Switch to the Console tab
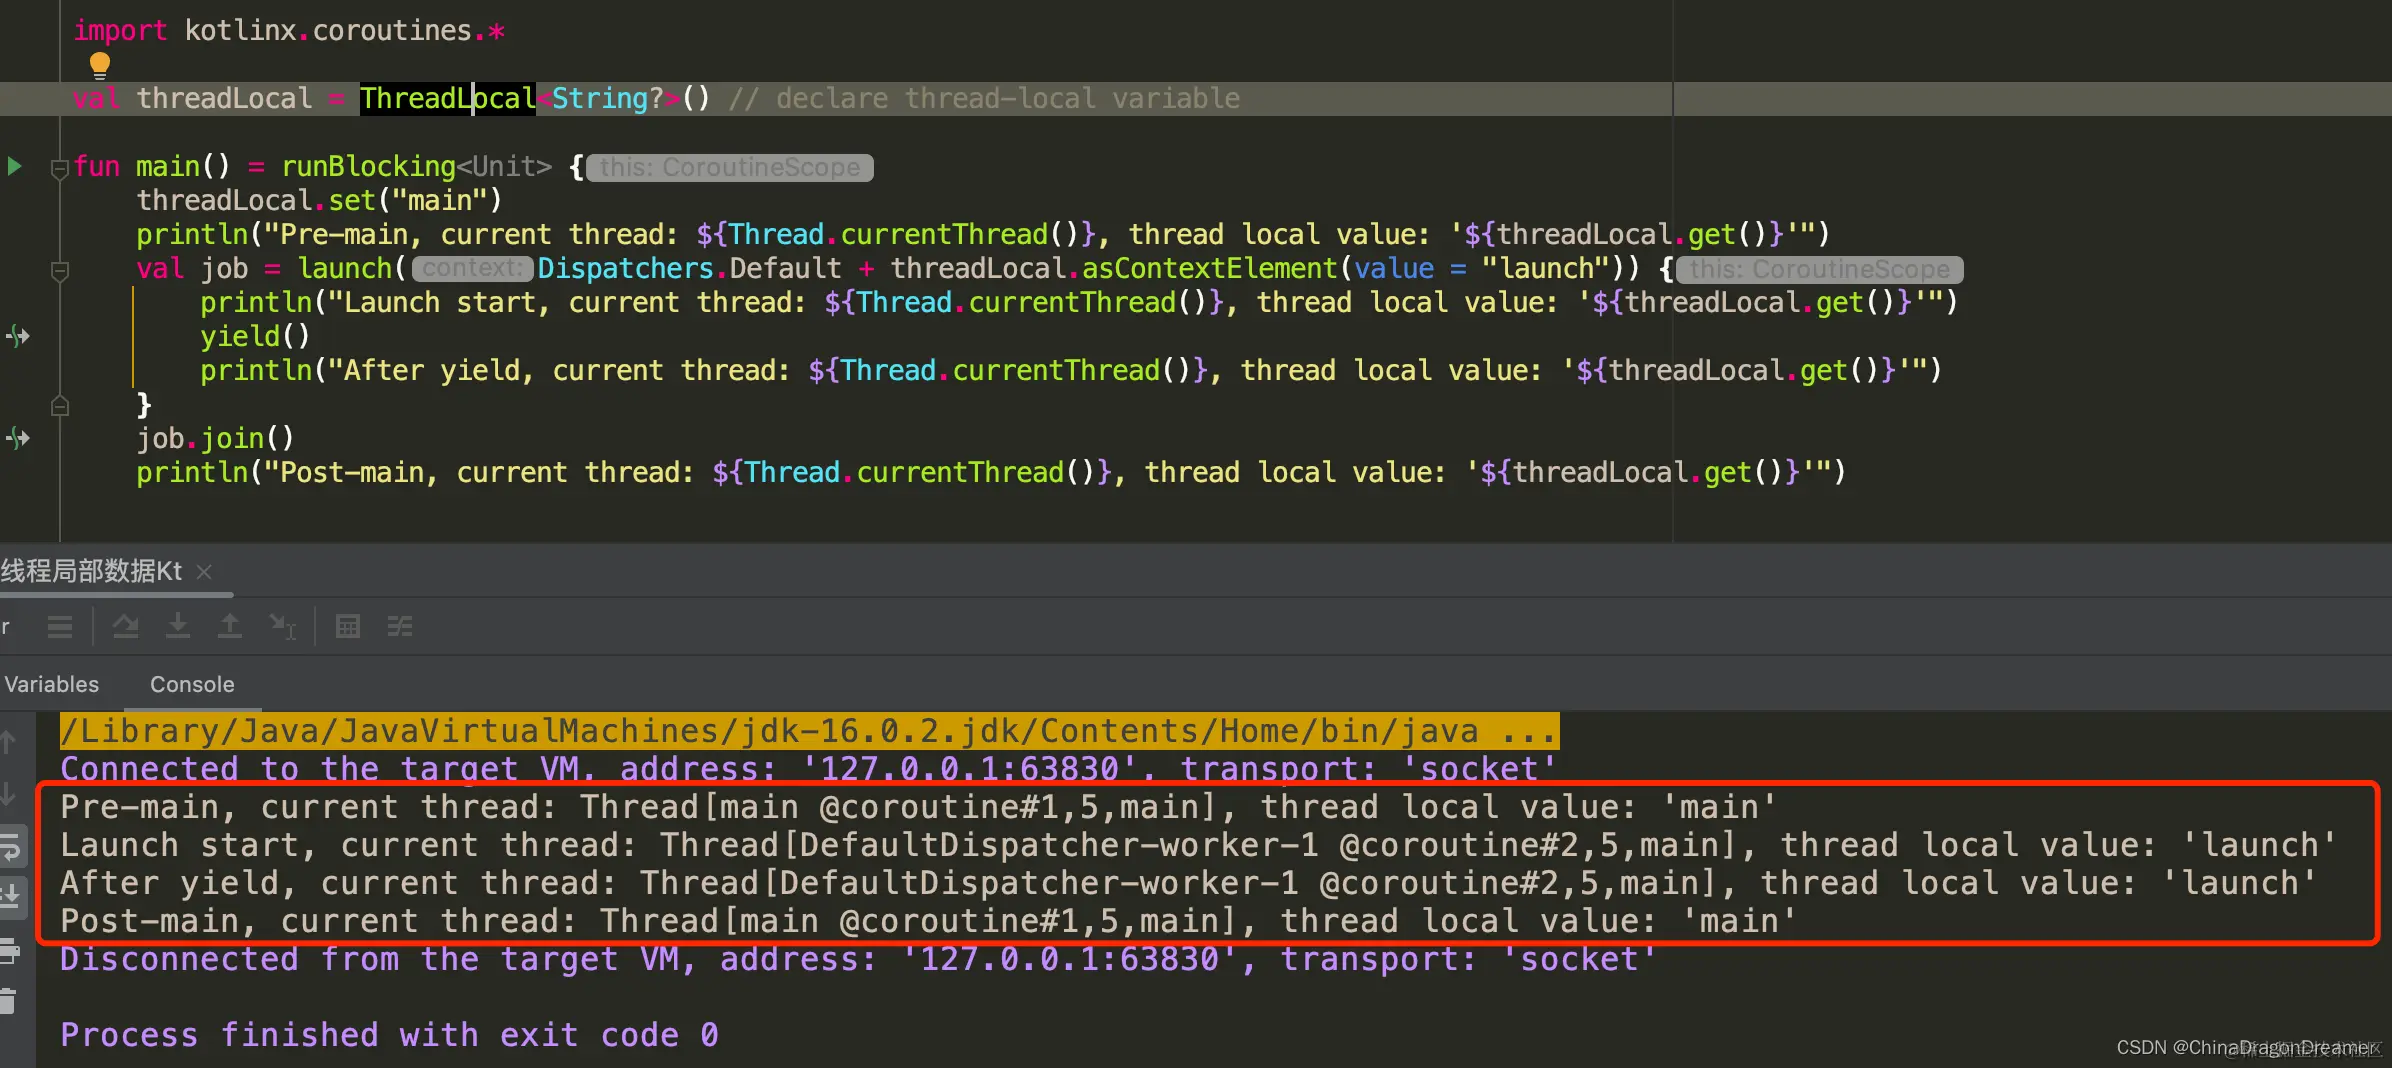This screenshot has height=1068, width=2392. tap(192, 684)
